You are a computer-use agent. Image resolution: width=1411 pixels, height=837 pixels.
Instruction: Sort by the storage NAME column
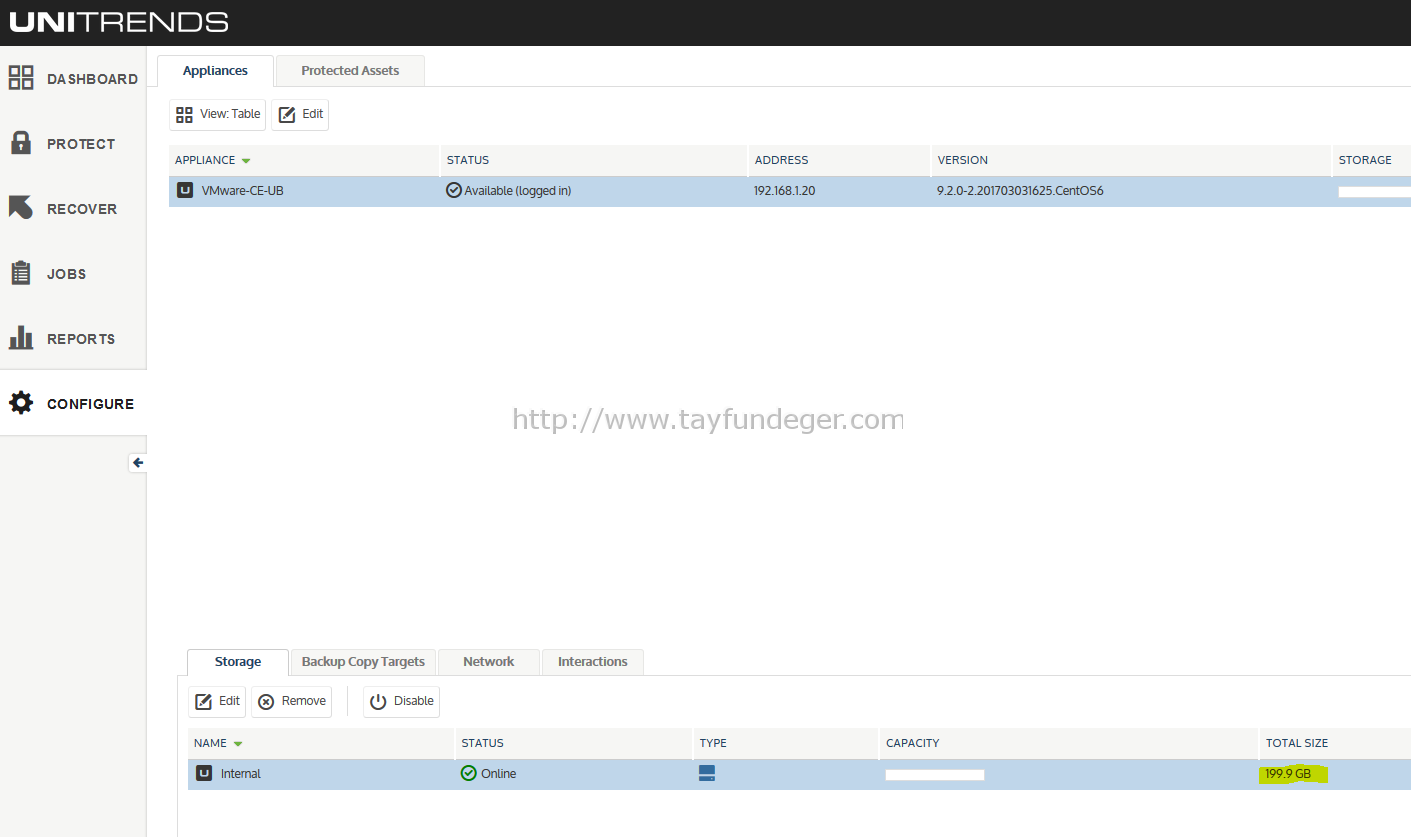(321, 743)
